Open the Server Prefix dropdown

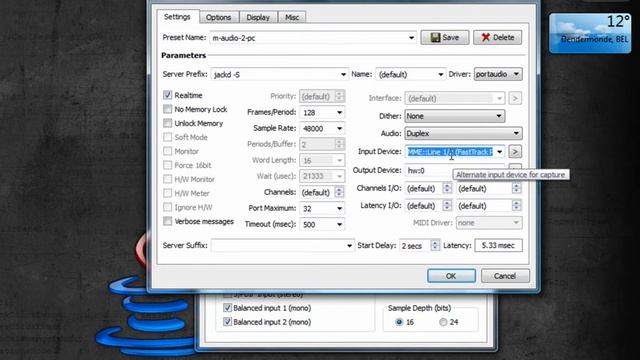(343, 75)
